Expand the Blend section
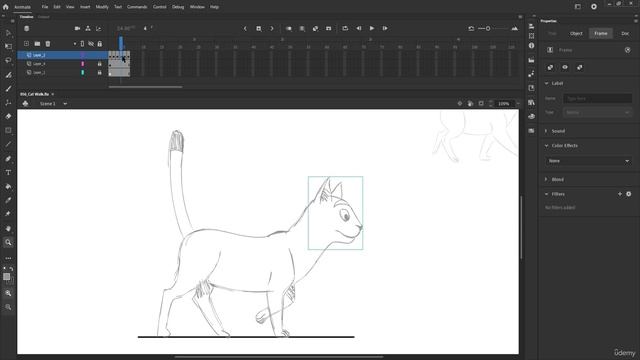Viewport: 640px width, 360px height. 547,180
